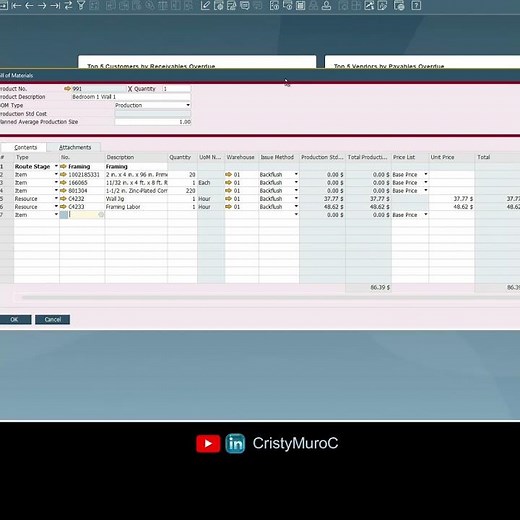Click the Each UoM cell for item 166065
Viewport: 520px width, 520px height.
pos(211,183)
